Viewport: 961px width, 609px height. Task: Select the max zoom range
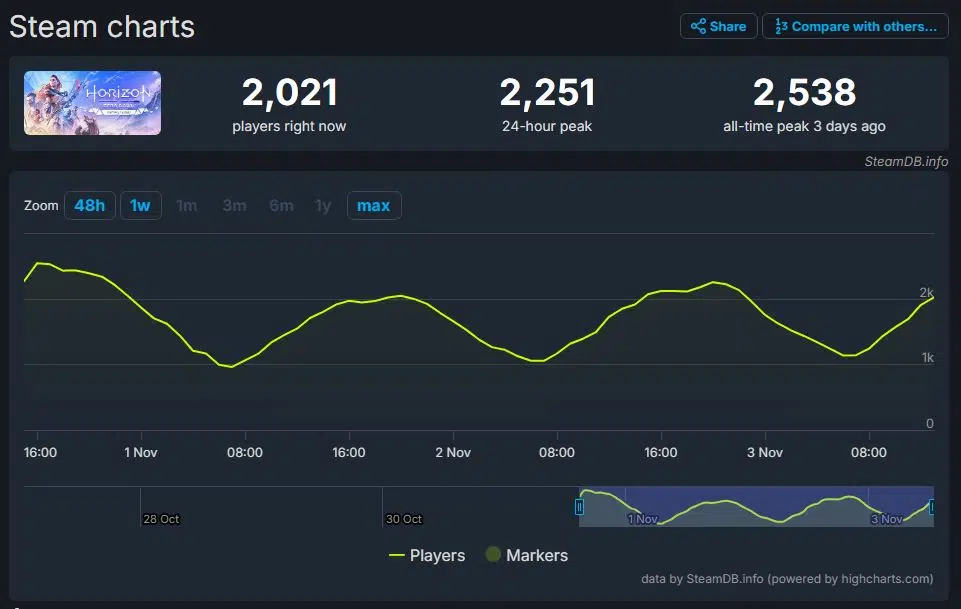point(374,205)
